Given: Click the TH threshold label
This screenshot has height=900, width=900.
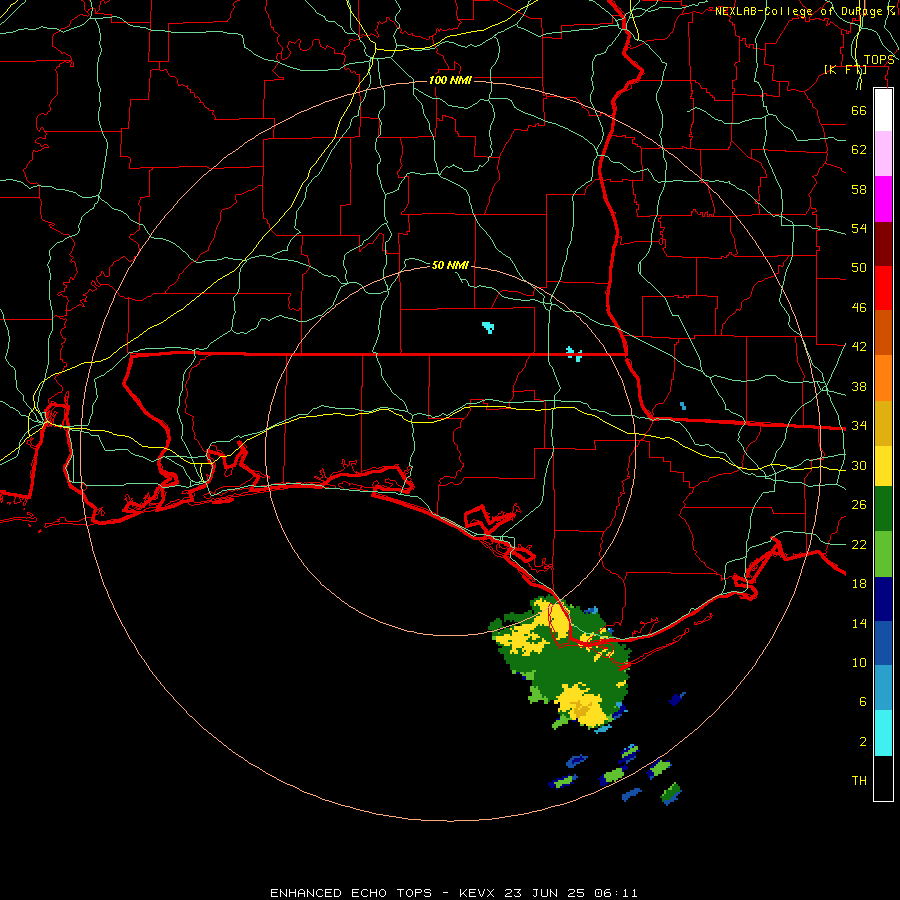Looking at the screenshot, I should pyautogui.click(x=859, y=781).
